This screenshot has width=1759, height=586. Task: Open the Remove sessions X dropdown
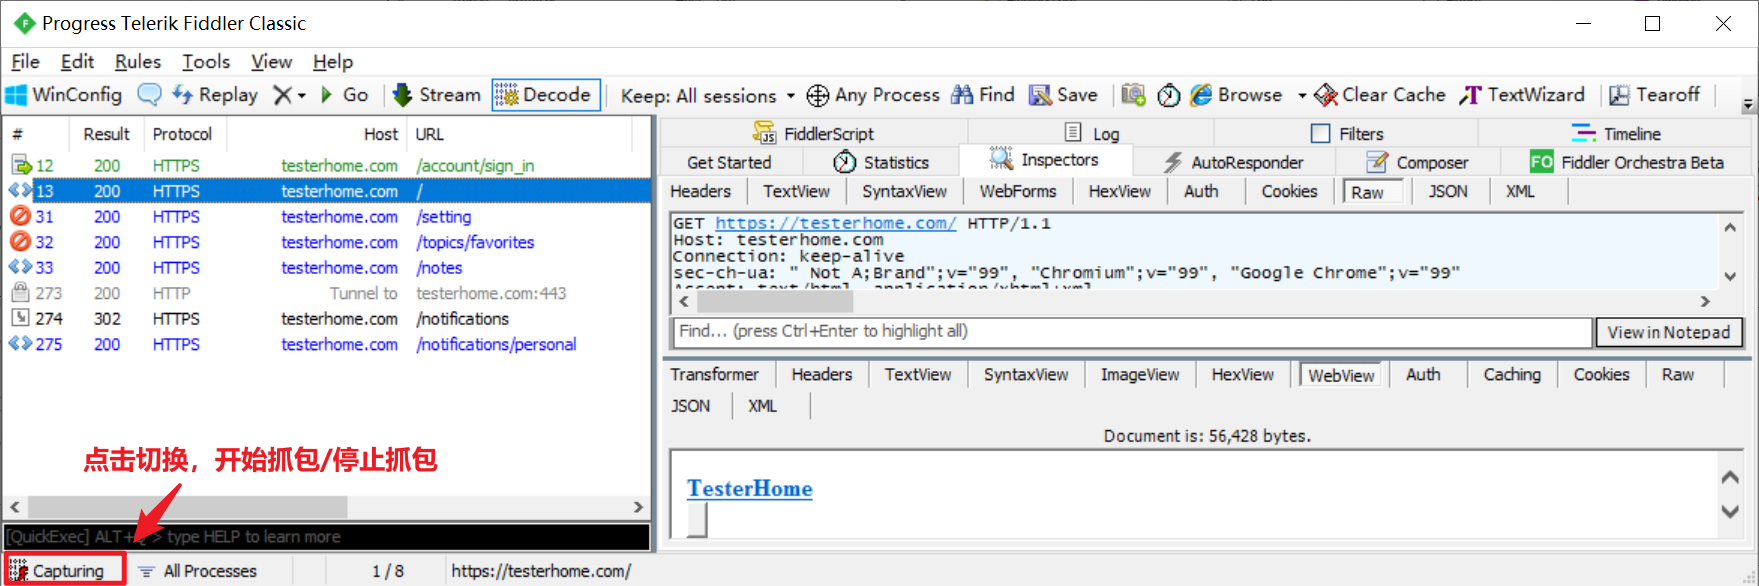289,95
